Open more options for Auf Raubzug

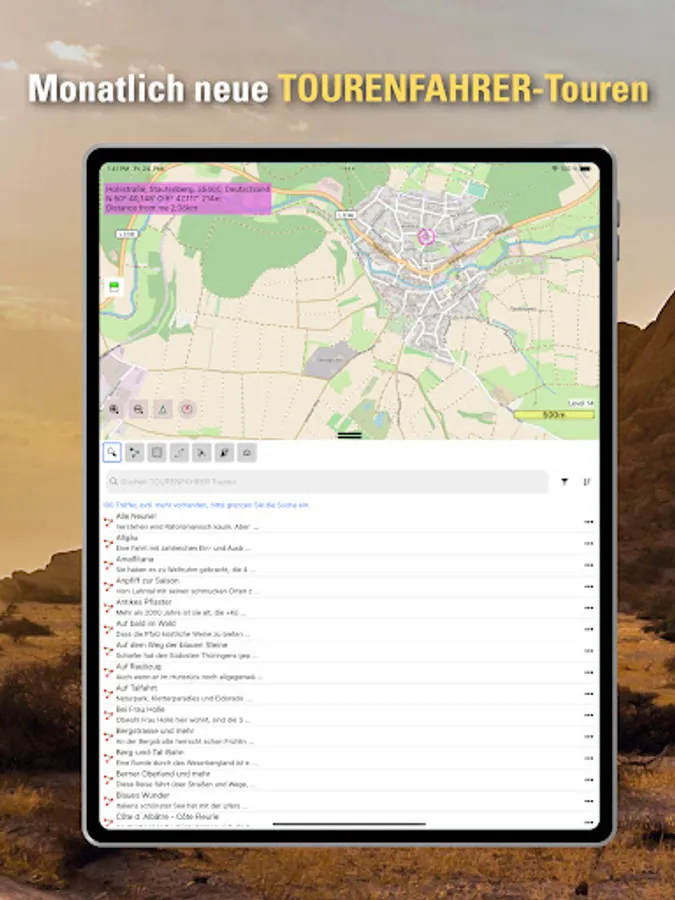point(588,672)
